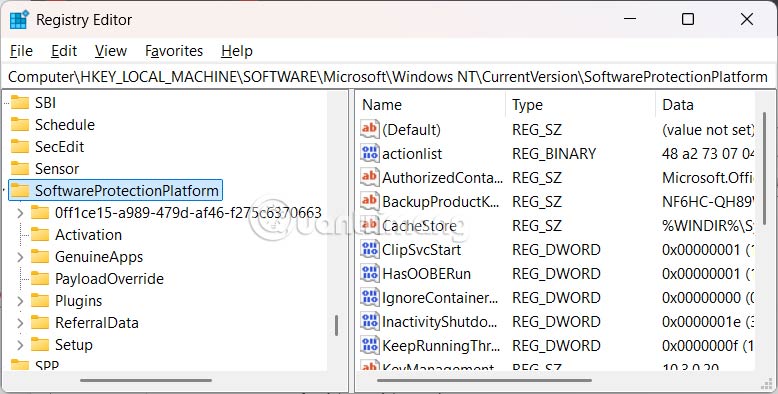
Task: Select the ClipSvcStart value name
Action: pos(421,250)
